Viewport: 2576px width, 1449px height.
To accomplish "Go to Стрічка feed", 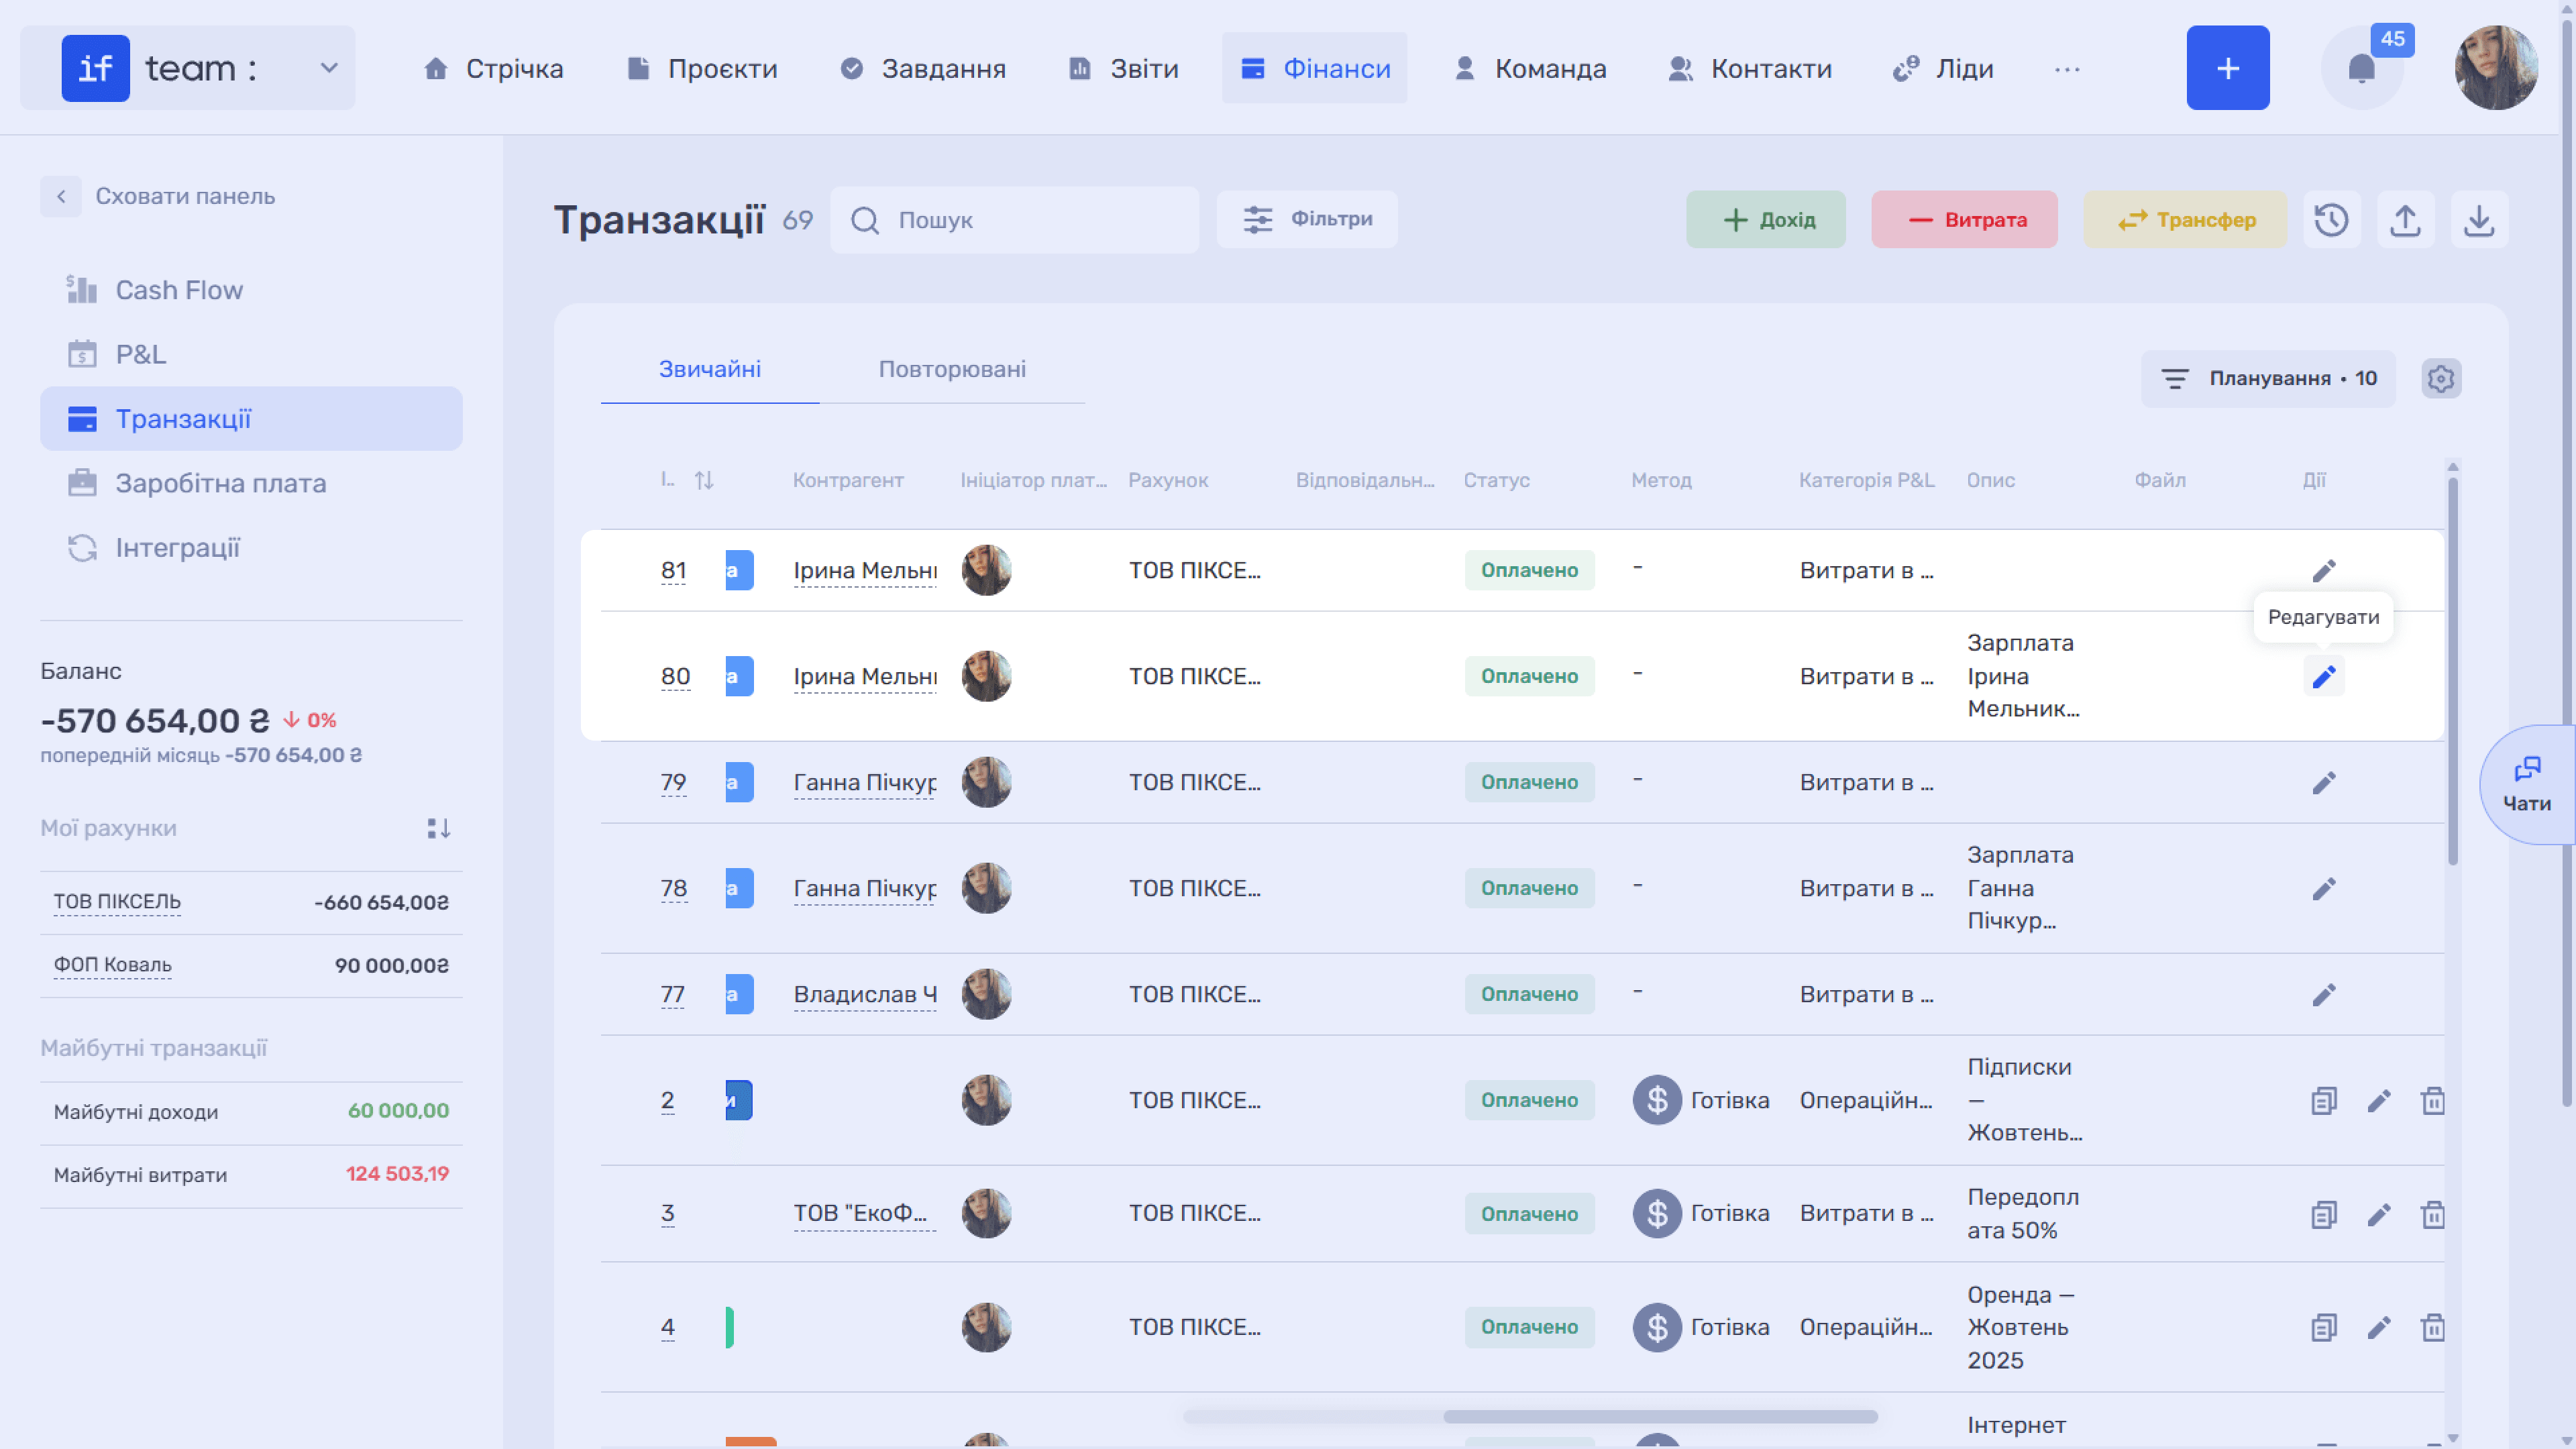I will click(493, 68).
